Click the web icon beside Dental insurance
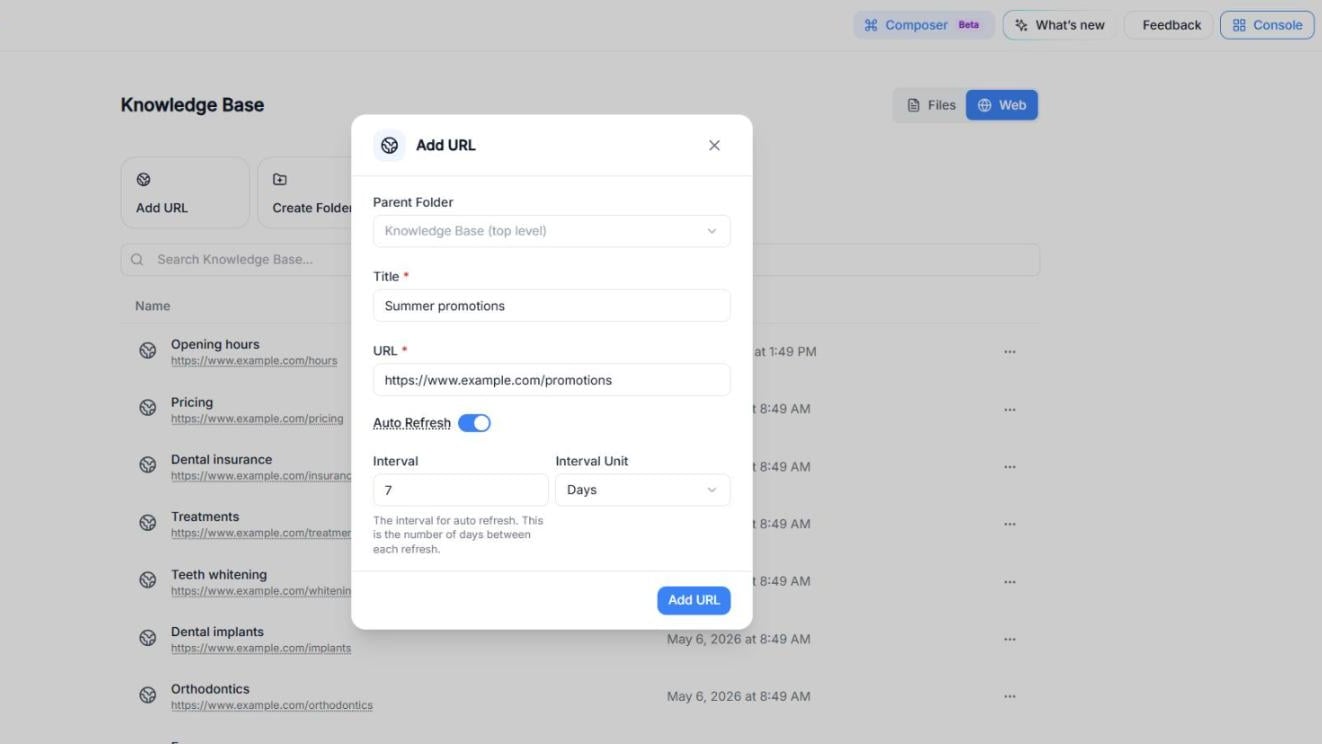 [x=148, y=466]
